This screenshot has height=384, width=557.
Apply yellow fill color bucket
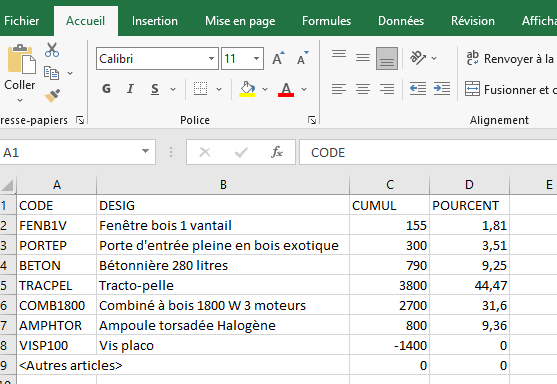click(x=247, y=89)
